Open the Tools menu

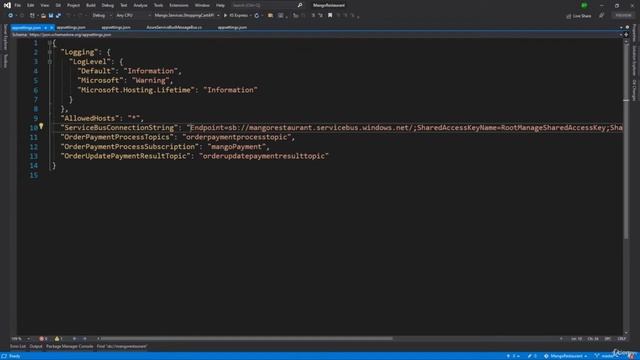click(x=158, y=5)
